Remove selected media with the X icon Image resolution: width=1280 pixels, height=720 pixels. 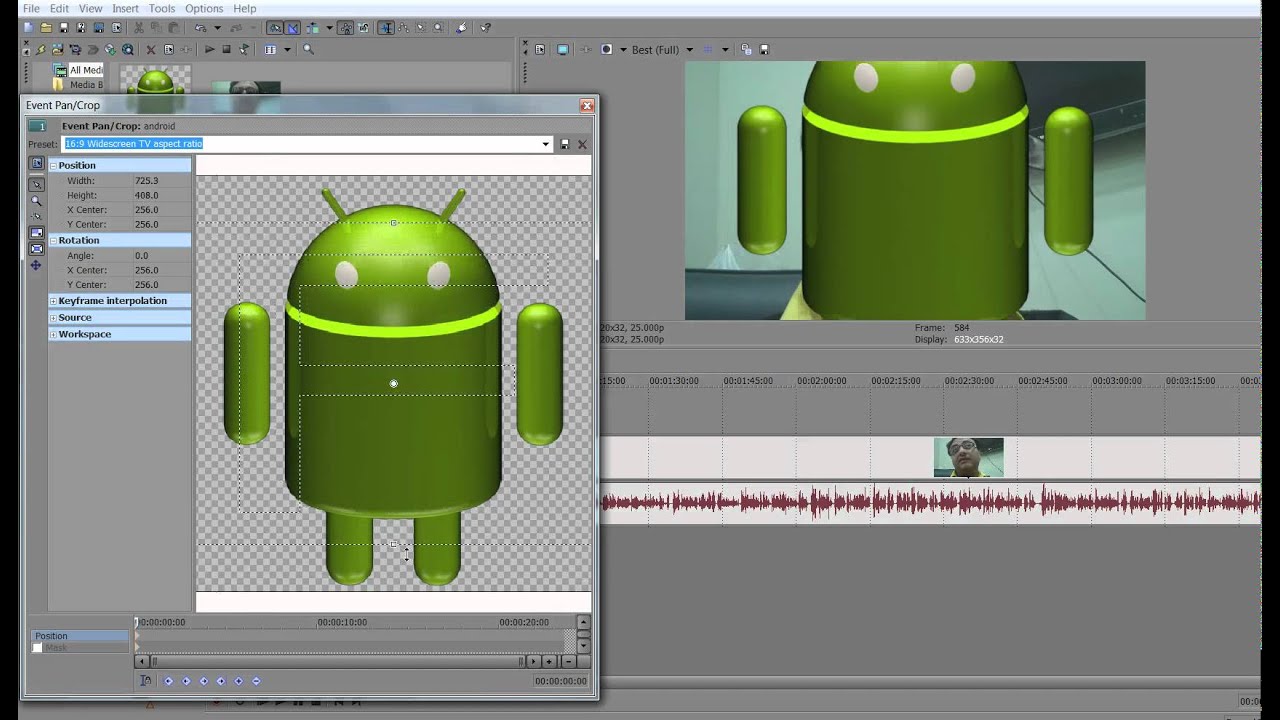pyautogui.click(x=151, y=49)
